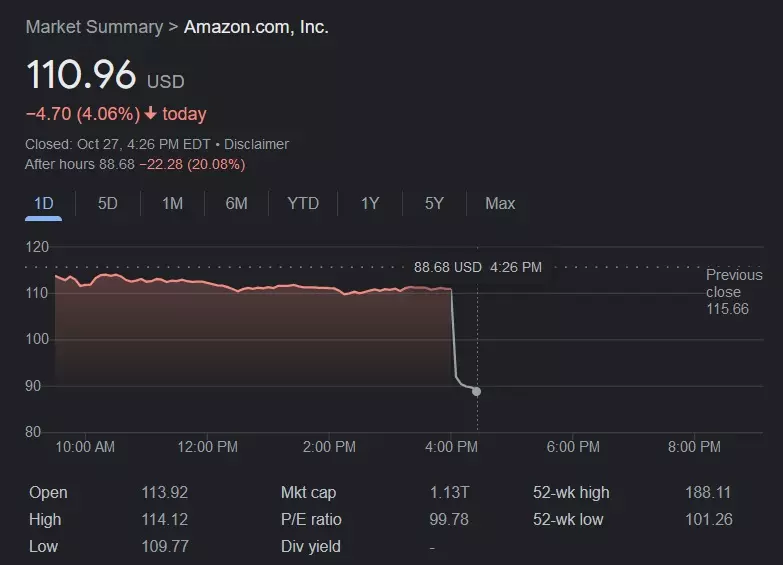Open the Market Summary breadcrumb link

click(x=94, y=27)
